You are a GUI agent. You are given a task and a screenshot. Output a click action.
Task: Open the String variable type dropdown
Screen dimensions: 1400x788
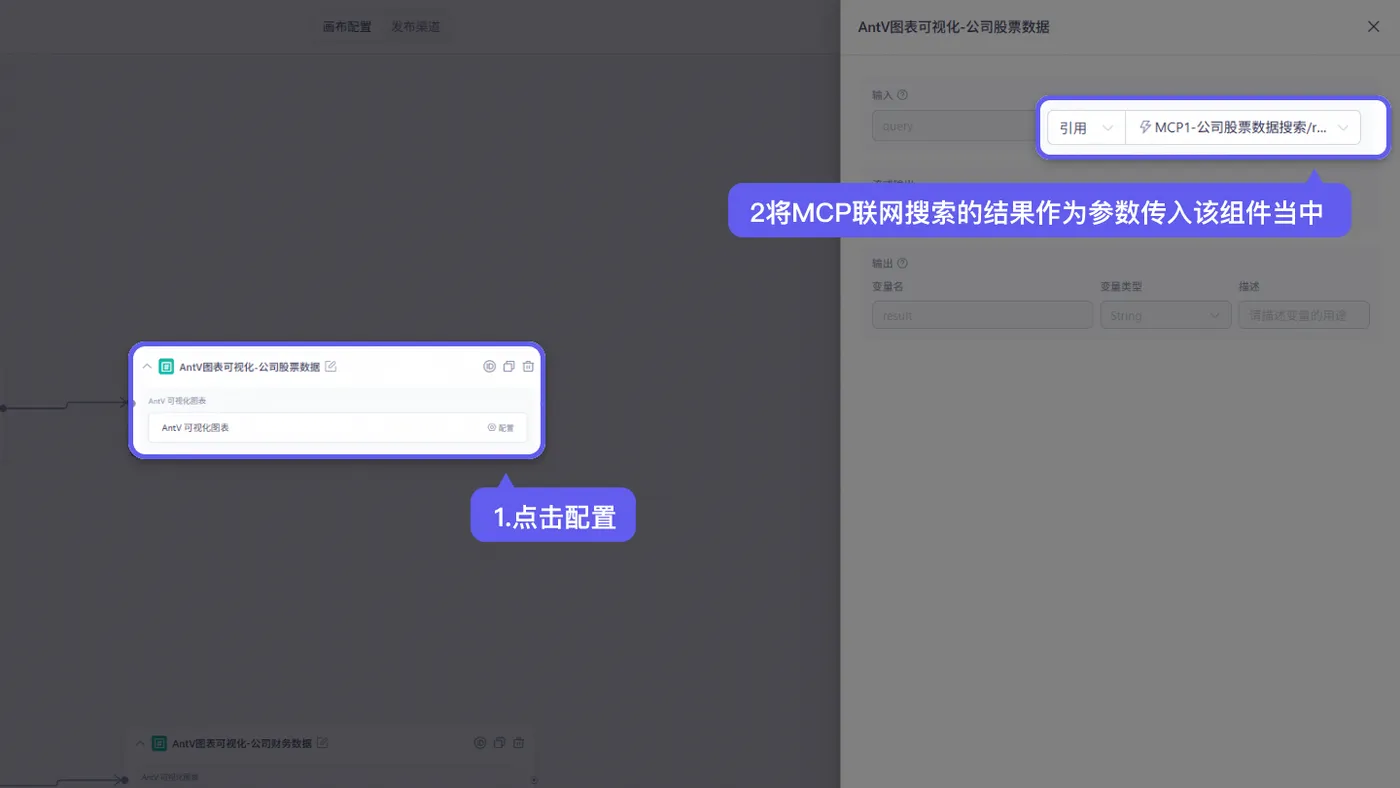(x=1165, y=315)
